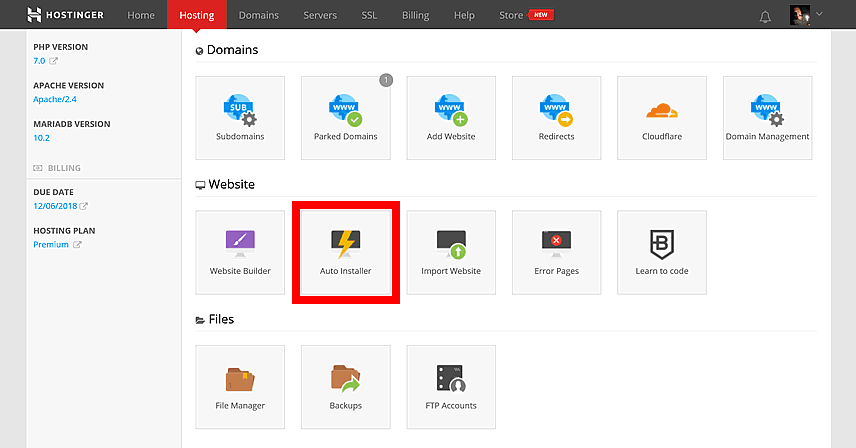Click external link icon beside PHP 7.0
The width and height of the screenshot is (856, 448).
[x=54, y=61]
